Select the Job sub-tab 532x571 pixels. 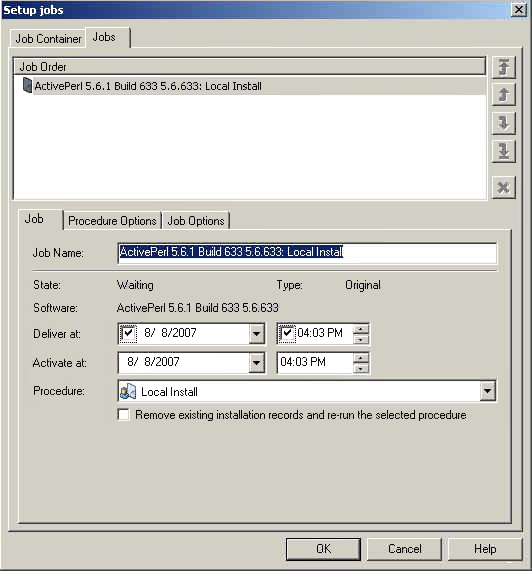point(40,219)
